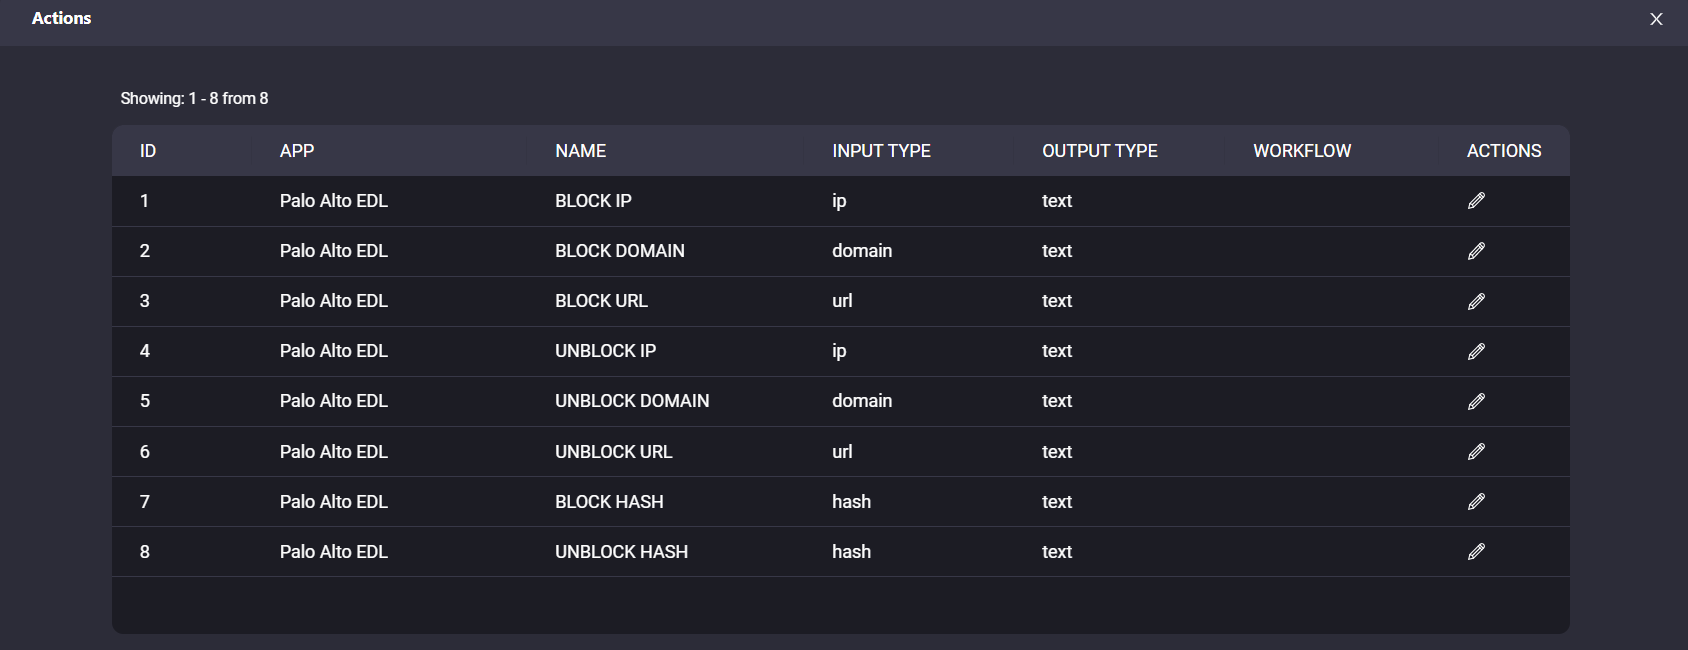
Task: Click Palo Alto EDL in BLOCK URL row
Action: coord(334,301)
